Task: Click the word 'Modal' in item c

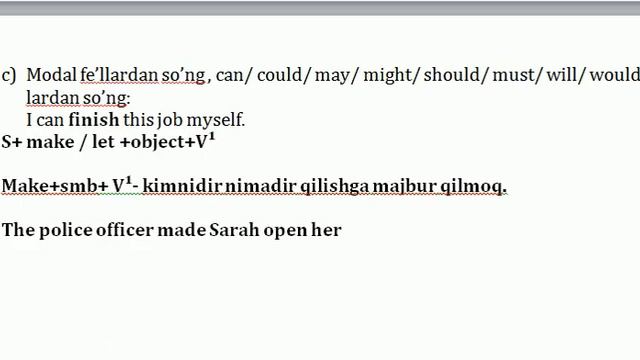Action: (51, 75)
